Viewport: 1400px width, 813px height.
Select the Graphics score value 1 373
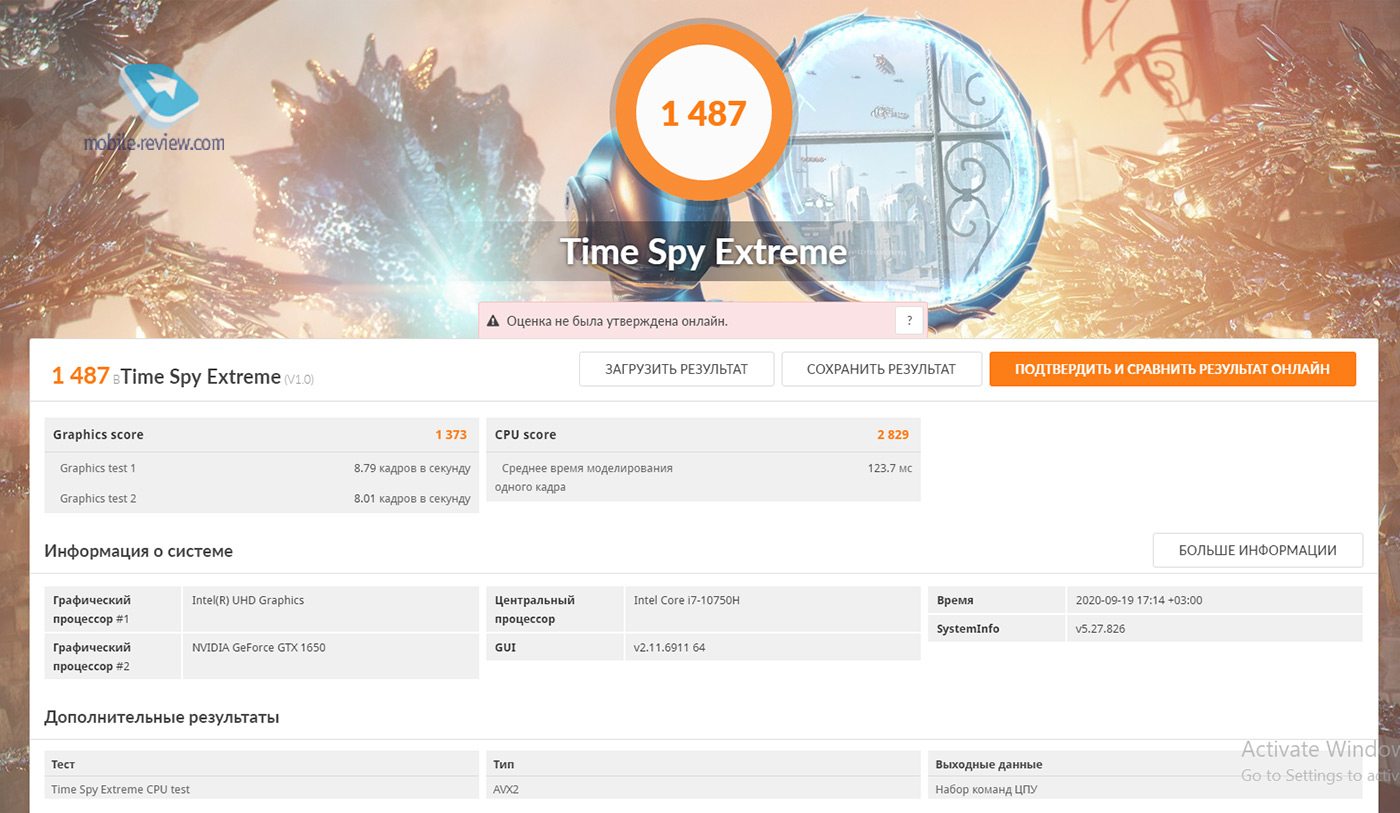(451, 435)
